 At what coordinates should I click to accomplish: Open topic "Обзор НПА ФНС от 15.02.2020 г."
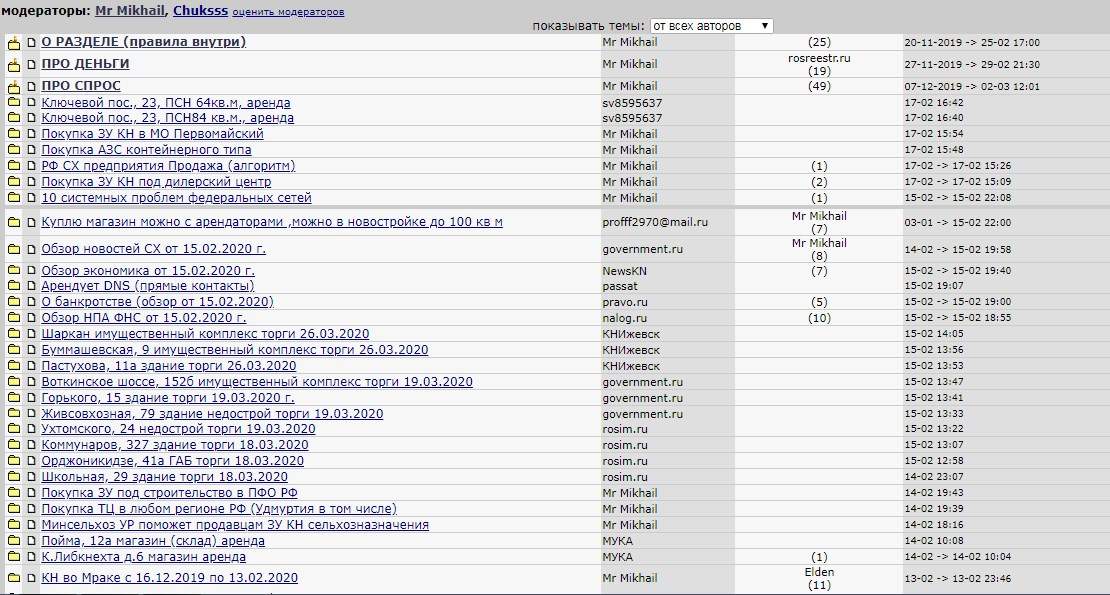click(x=144, y=318)
